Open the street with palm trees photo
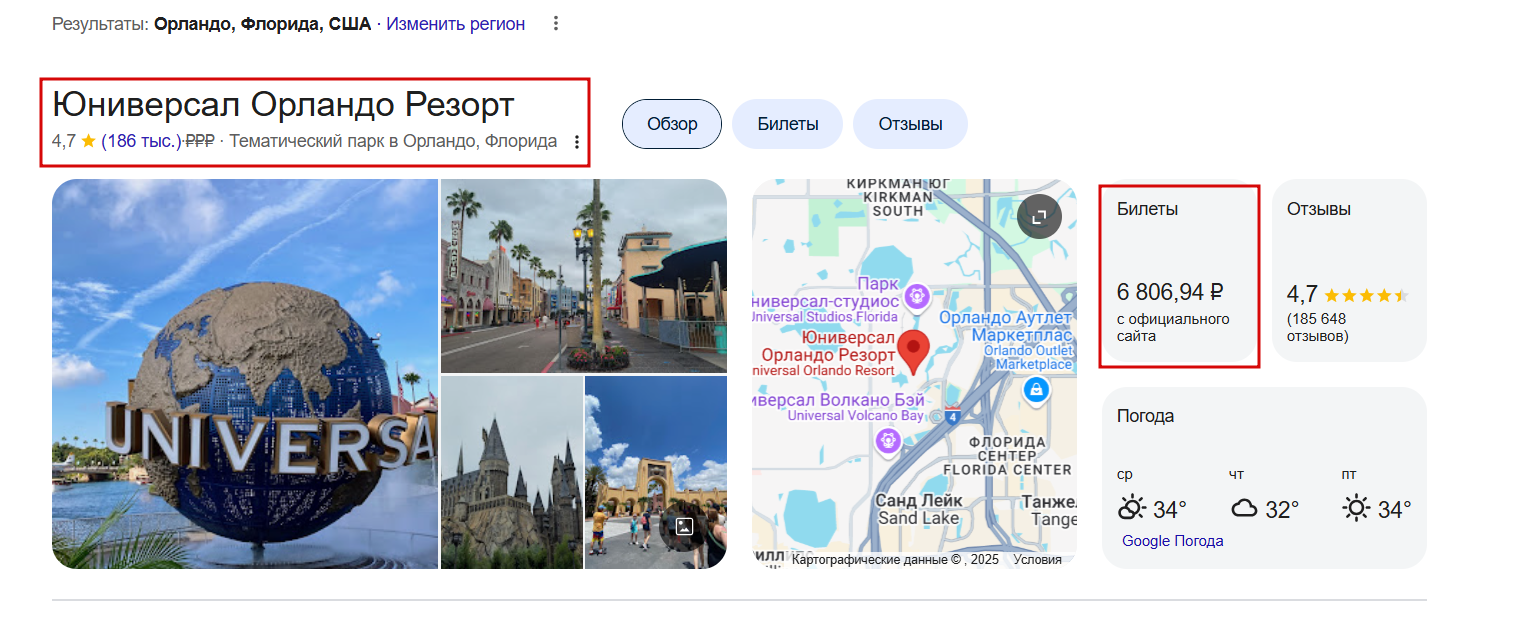The width and height of the screenshot is (1534, 630). click(584, 276)
